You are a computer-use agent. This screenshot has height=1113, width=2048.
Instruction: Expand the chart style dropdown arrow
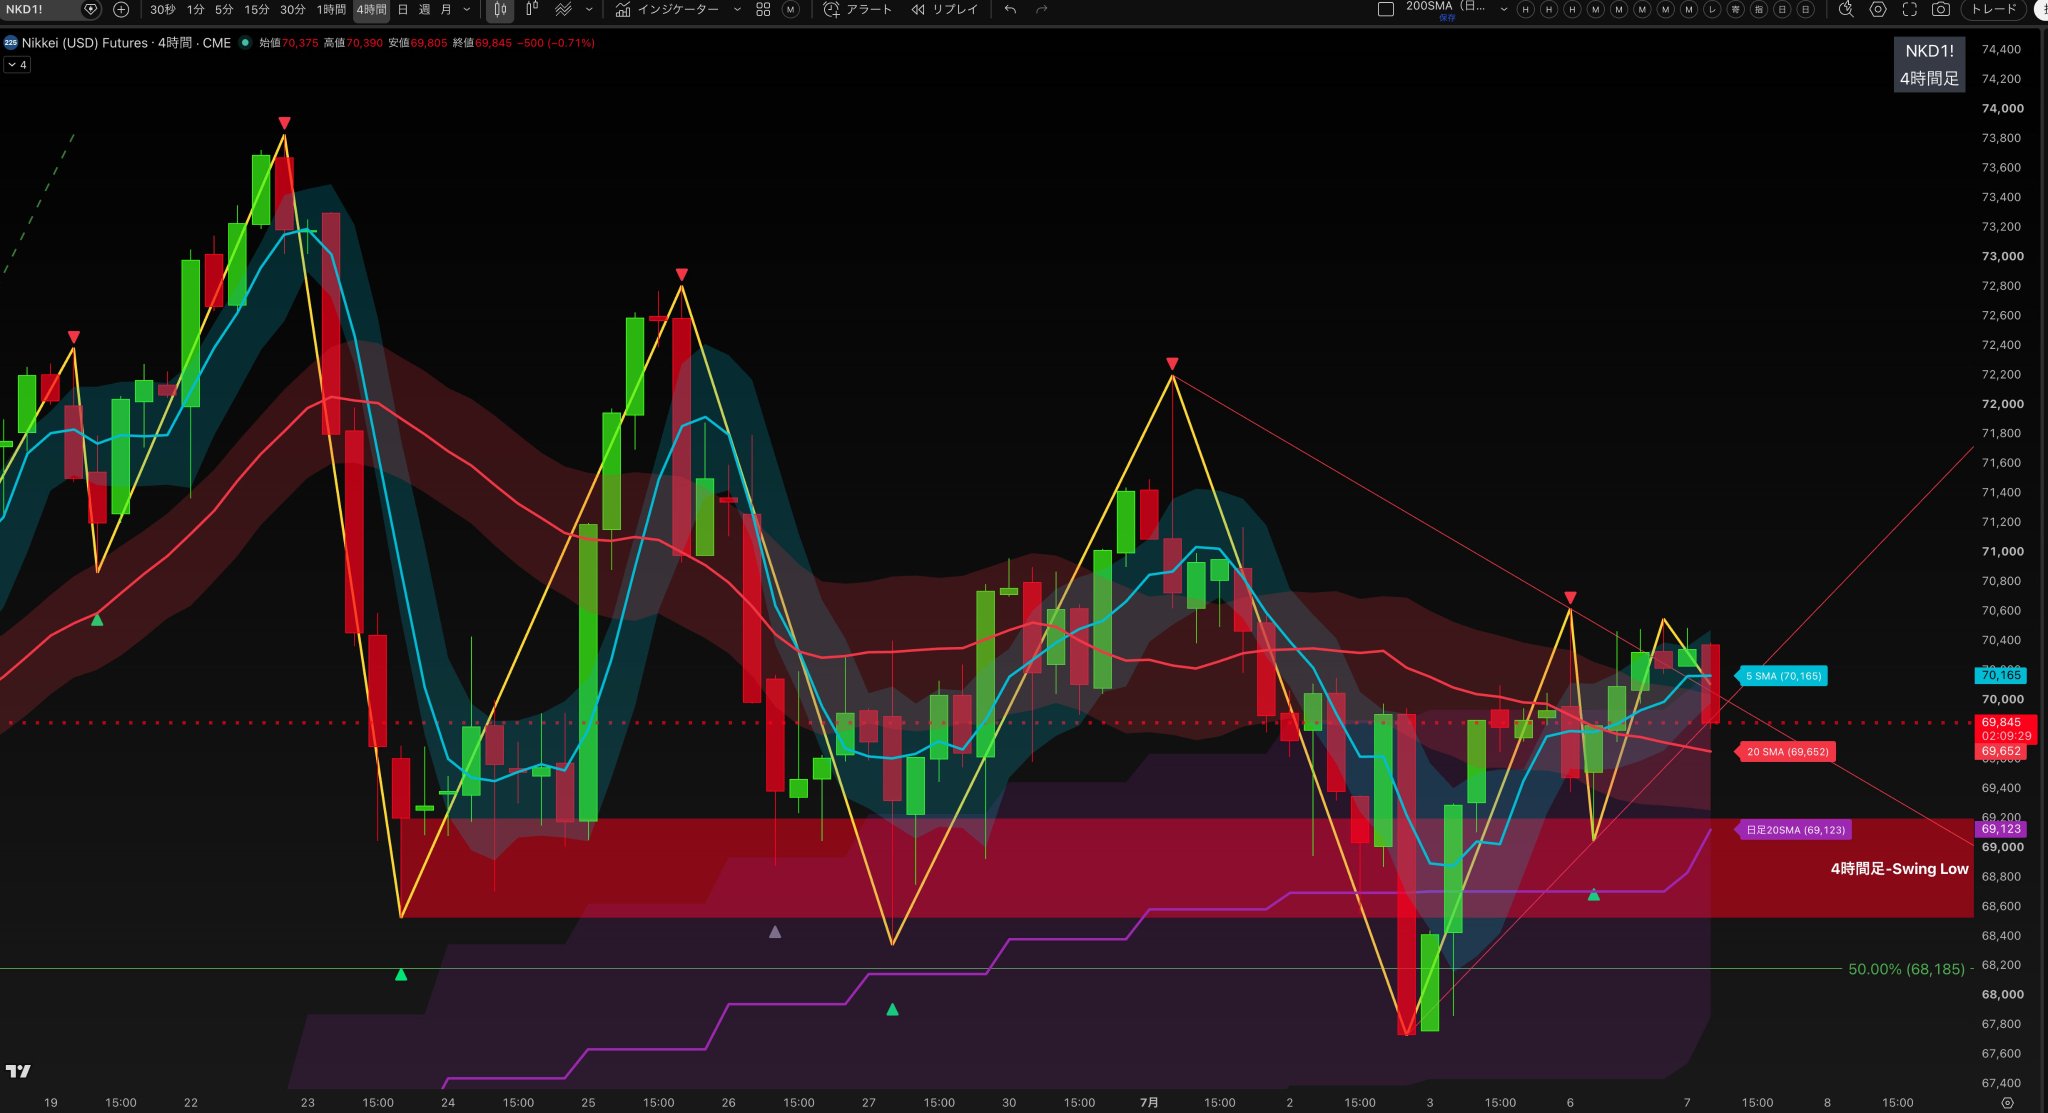point(589,9)
